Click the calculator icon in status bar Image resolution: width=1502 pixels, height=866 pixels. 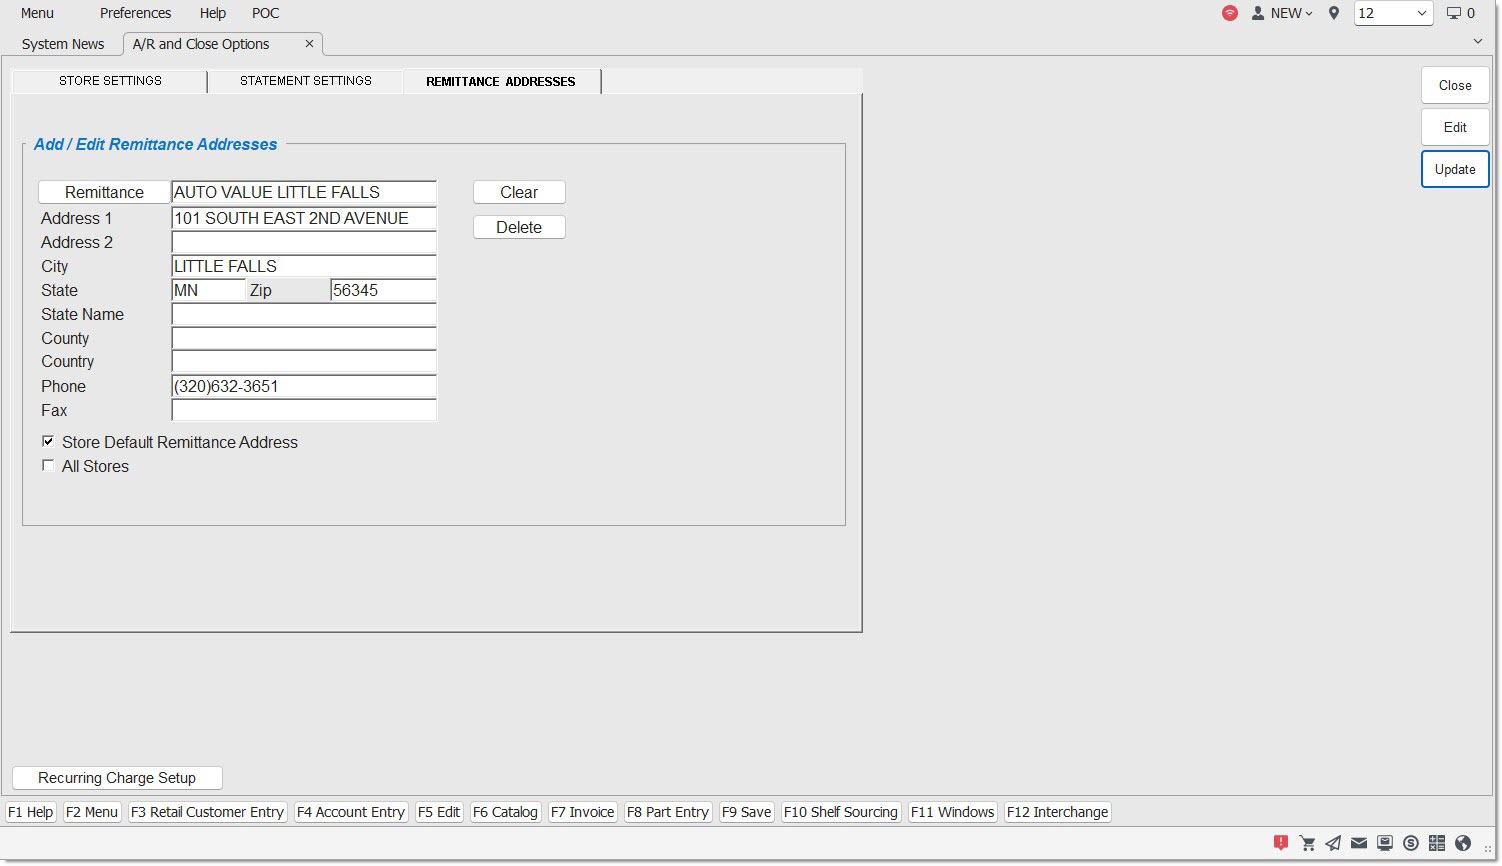point(1437,843)
